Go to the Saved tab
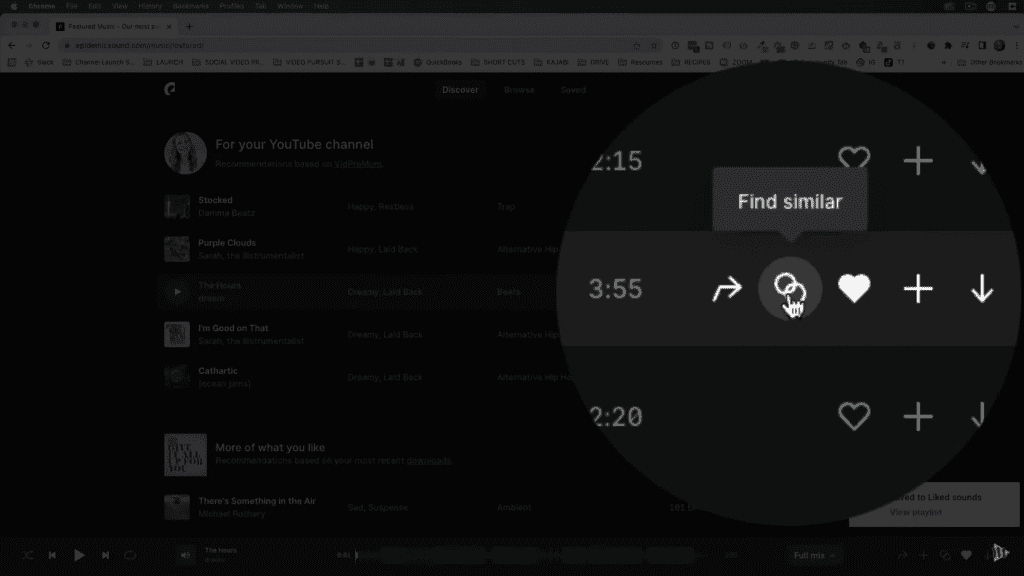 tap(573, 89)
